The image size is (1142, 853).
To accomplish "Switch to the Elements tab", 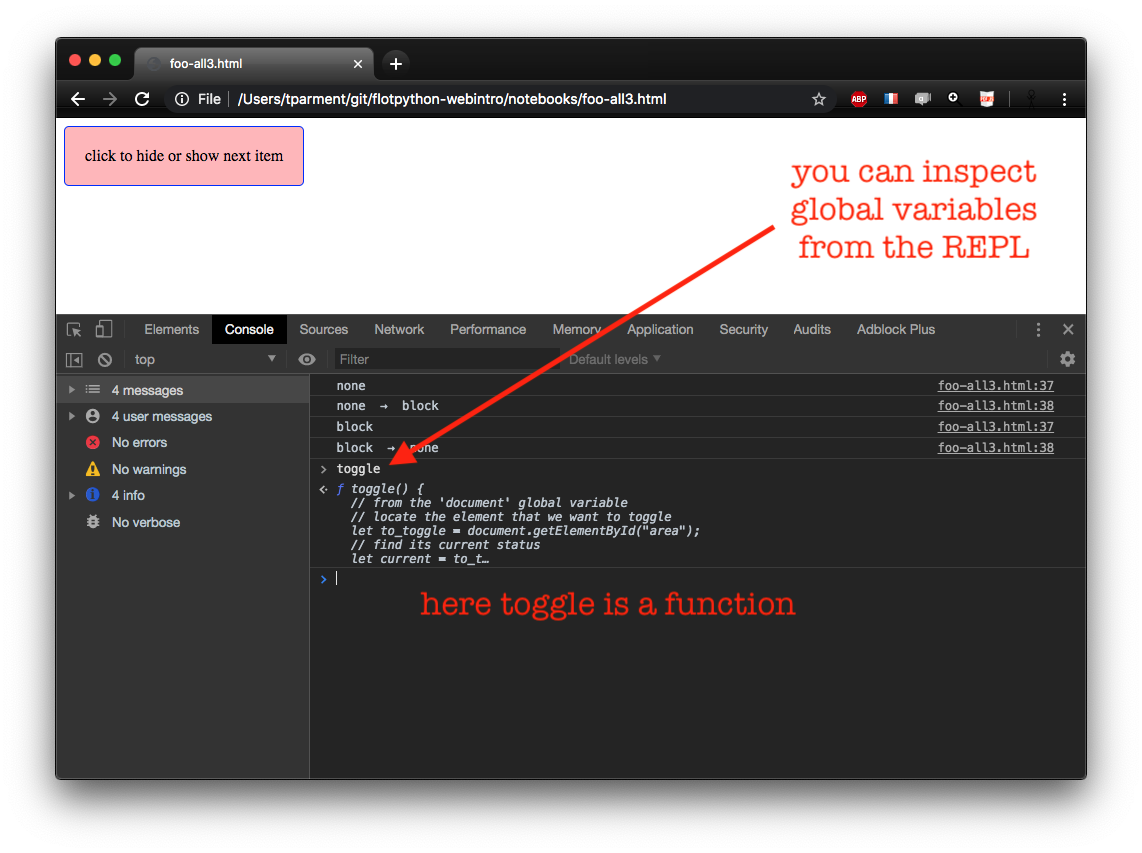I will (171, 330).
